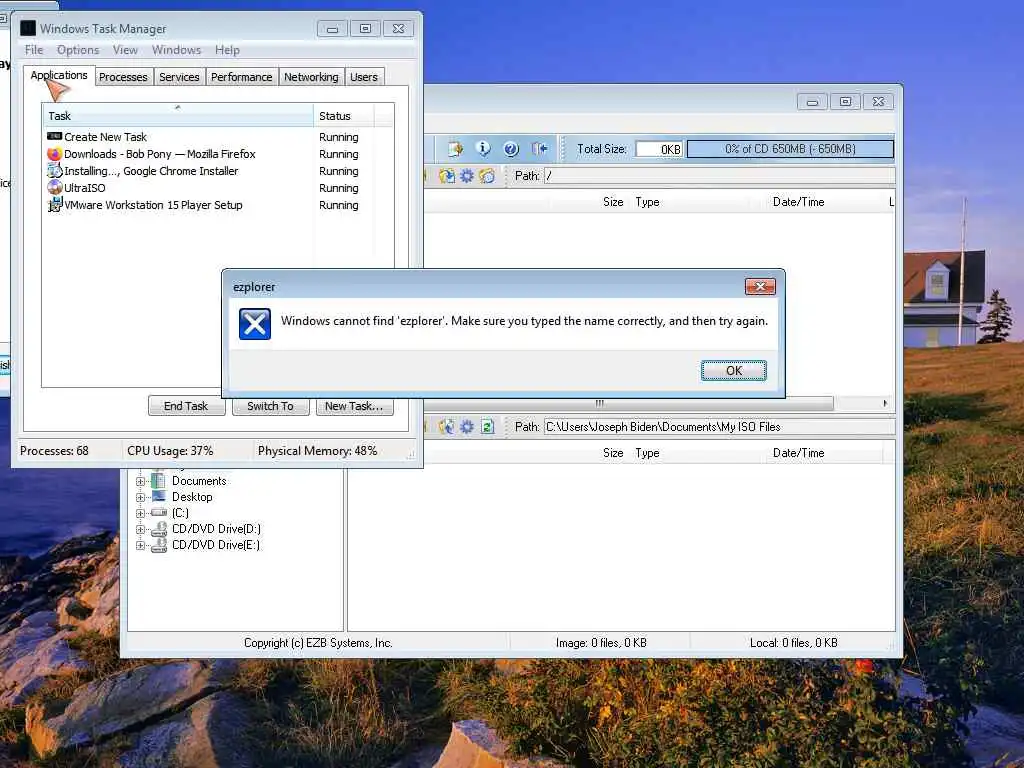Click the VMware Setup icon in the task list
Screen dimensions: 1024x768
point(54,204)
